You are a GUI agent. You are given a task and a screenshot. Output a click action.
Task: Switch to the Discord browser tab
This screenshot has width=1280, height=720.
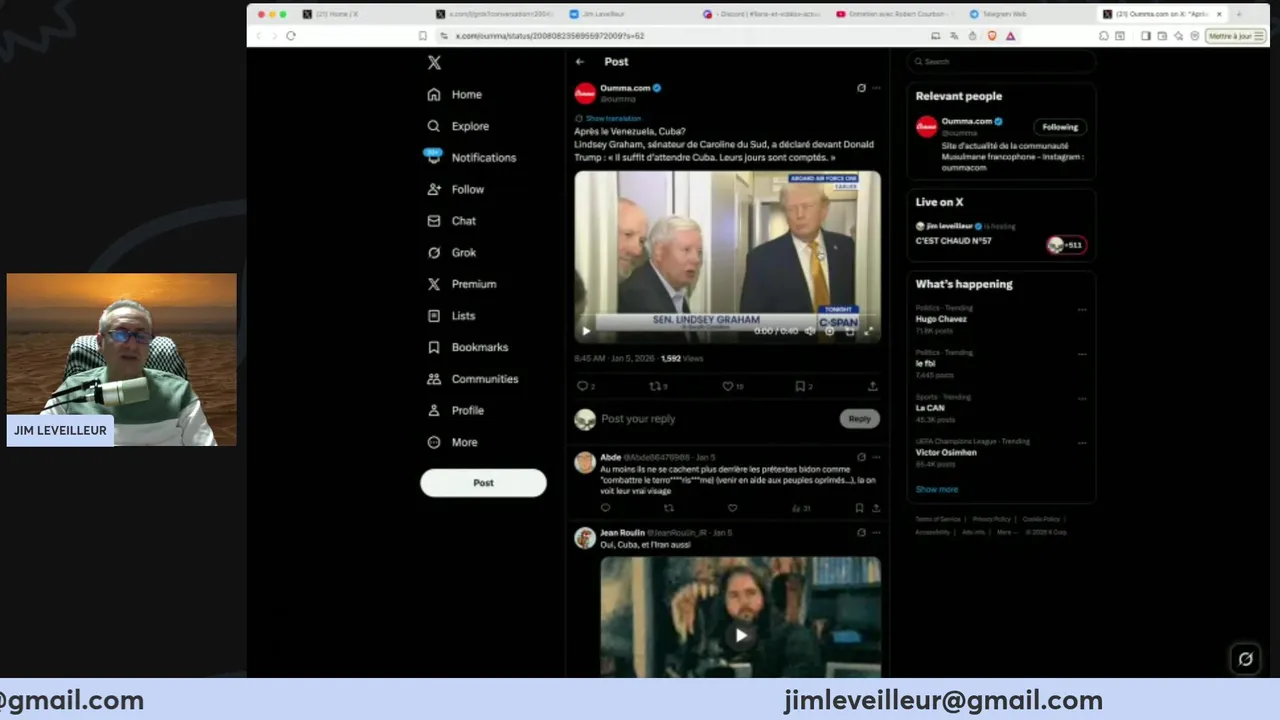point(762,14)
